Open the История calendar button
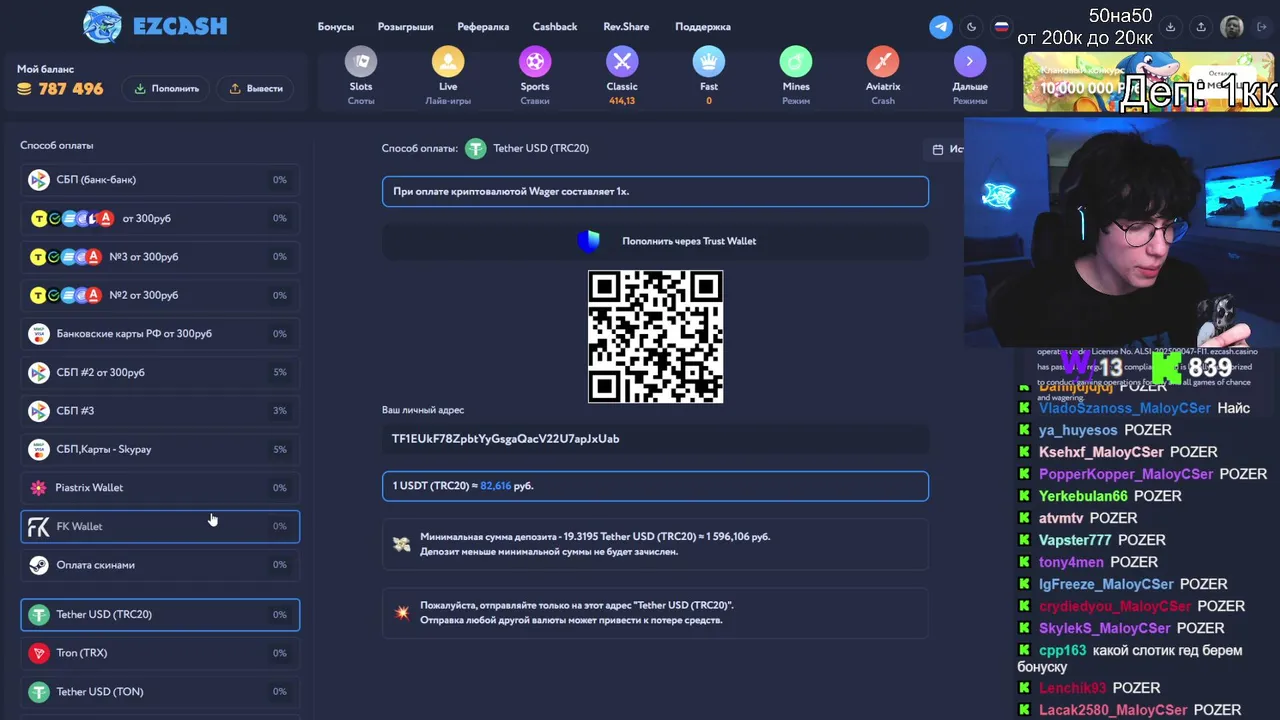 click(x=944, y=149)
